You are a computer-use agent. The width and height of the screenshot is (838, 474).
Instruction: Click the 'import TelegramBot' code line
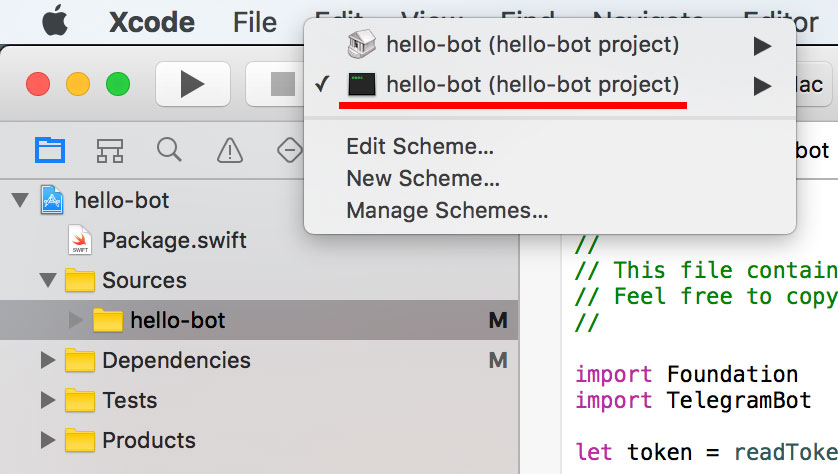(693, 400)
